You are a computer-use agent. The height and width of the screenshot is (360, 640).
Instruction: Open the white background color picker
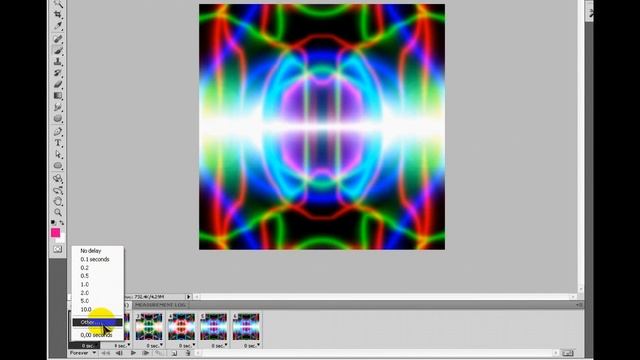[x=62, y=238]
